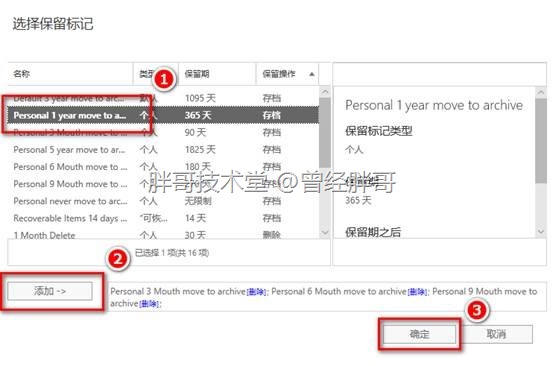Click the details pane scrollbar thumb
The image size is (553, 366).
[x=541, y=141]
